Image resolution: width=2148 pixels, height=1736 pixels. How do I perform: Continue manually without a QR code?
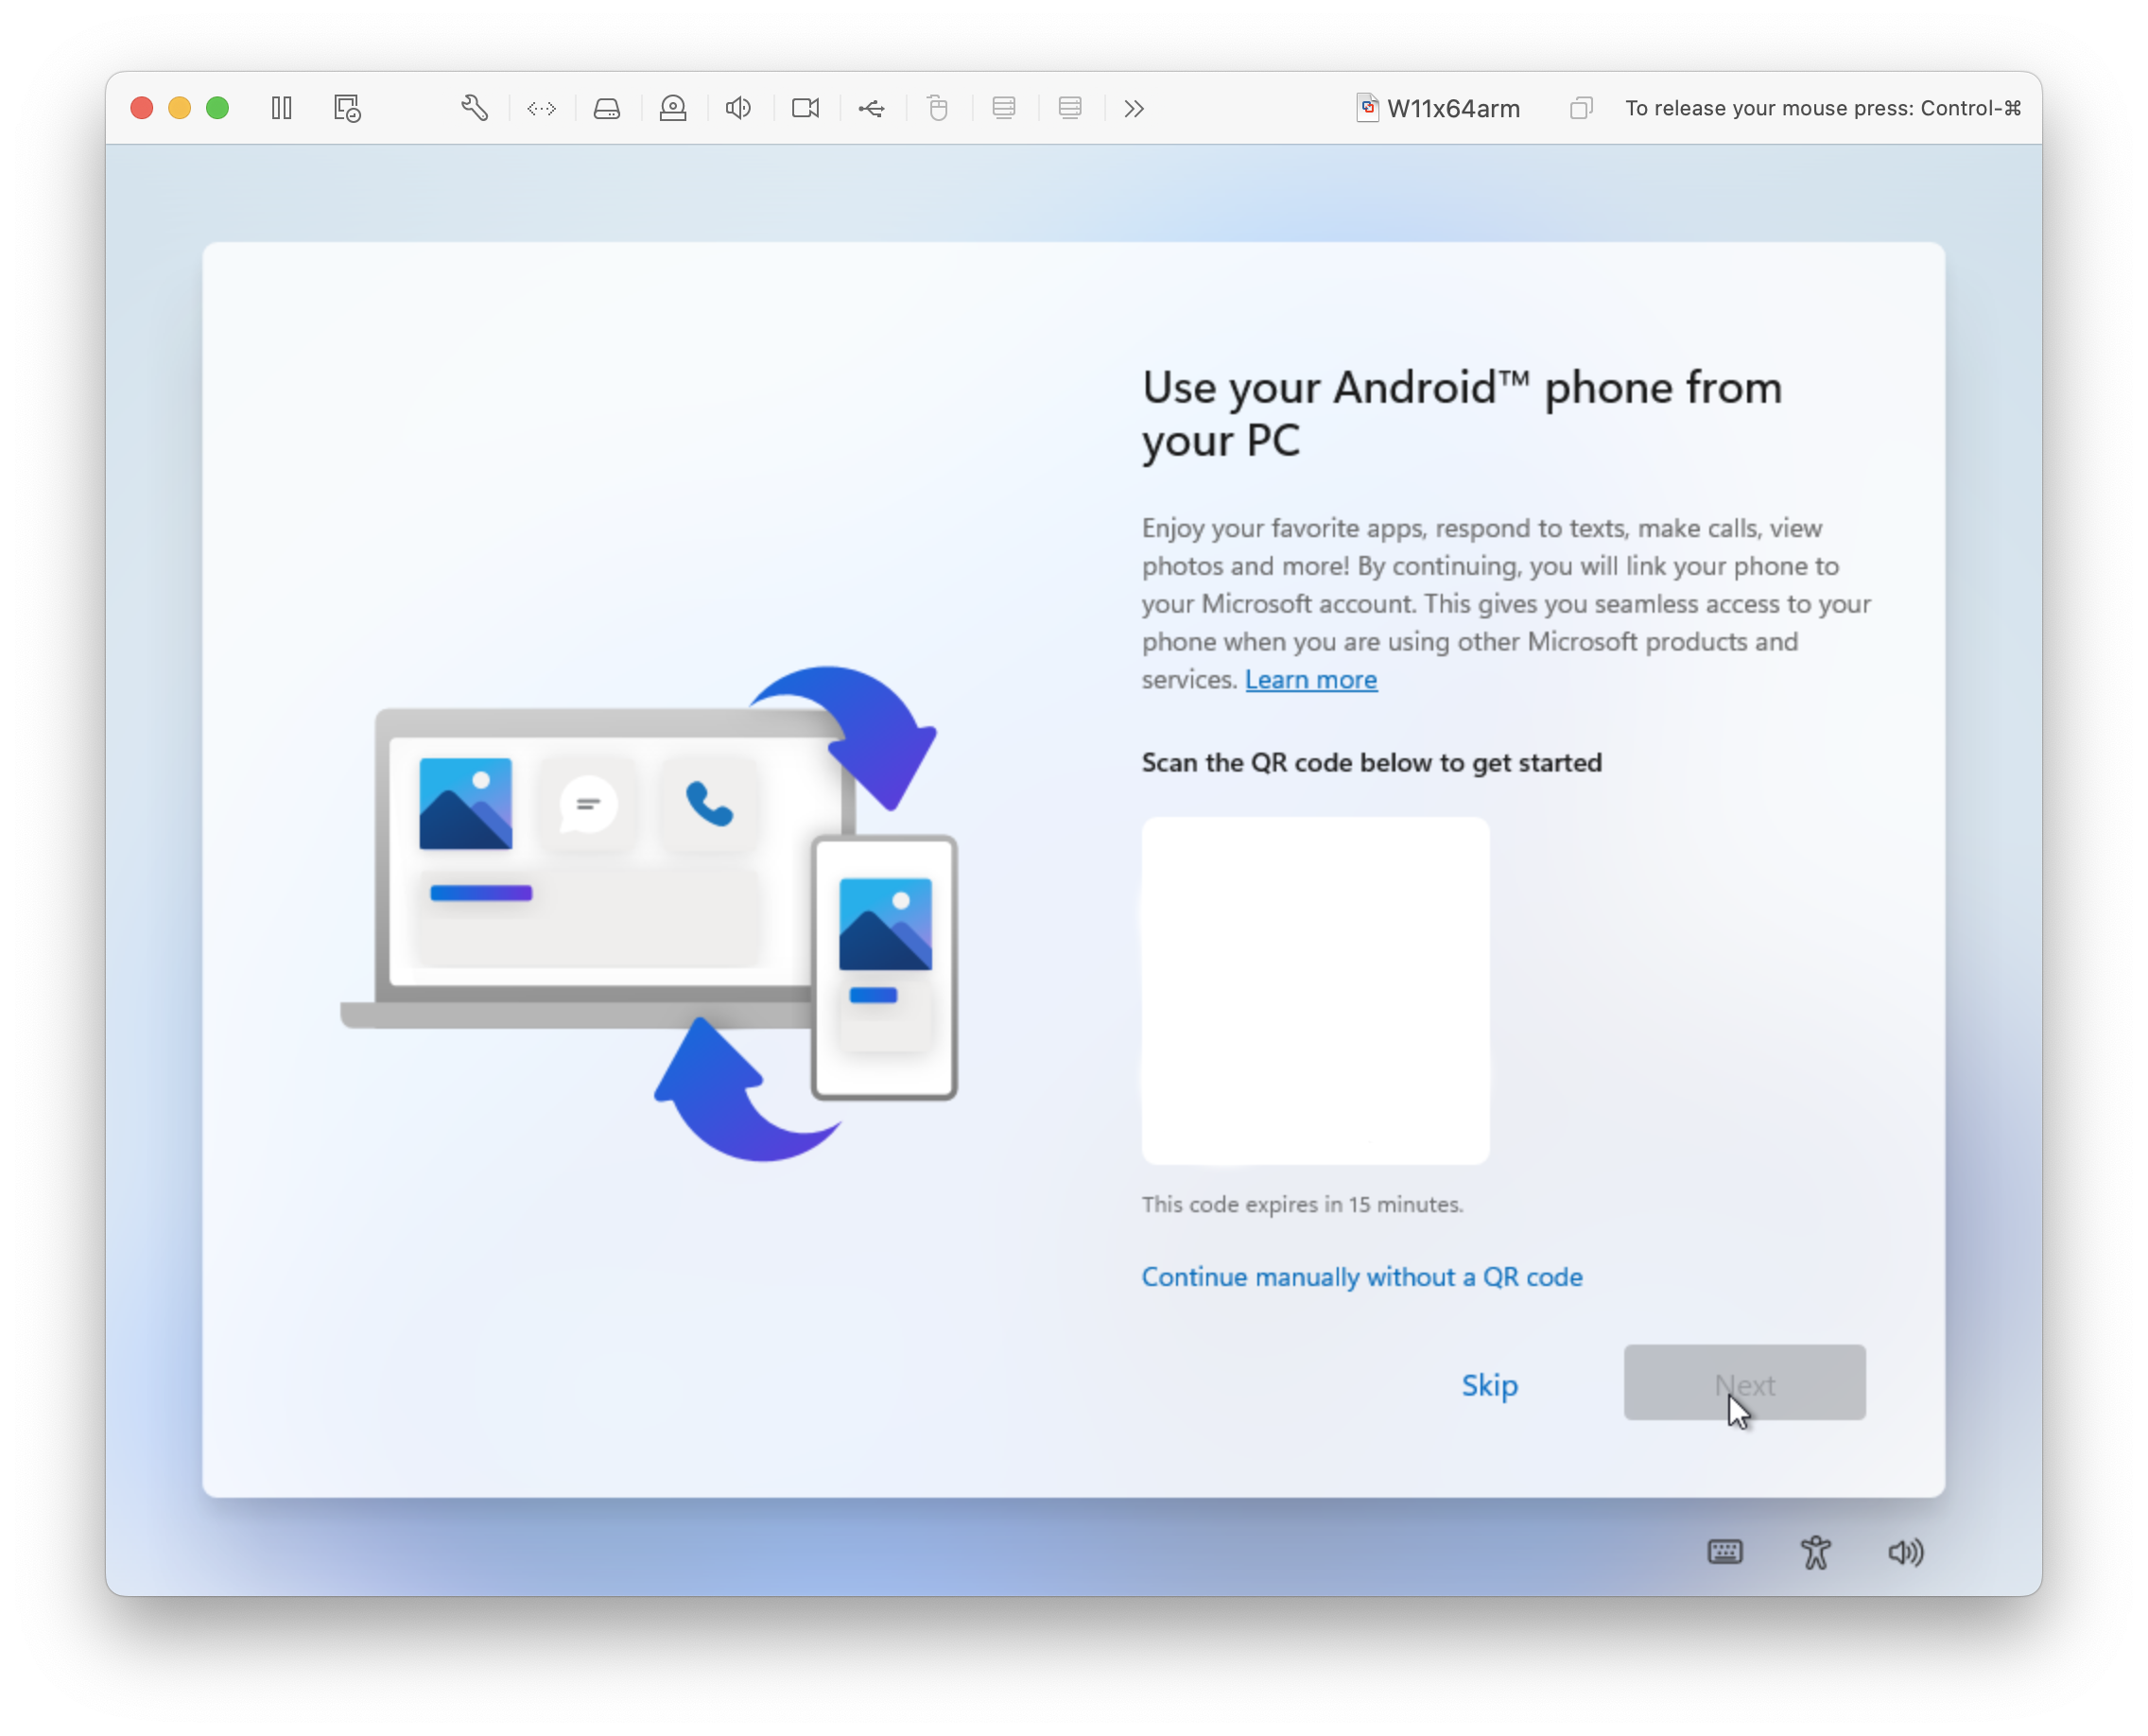[1361, 1277]
